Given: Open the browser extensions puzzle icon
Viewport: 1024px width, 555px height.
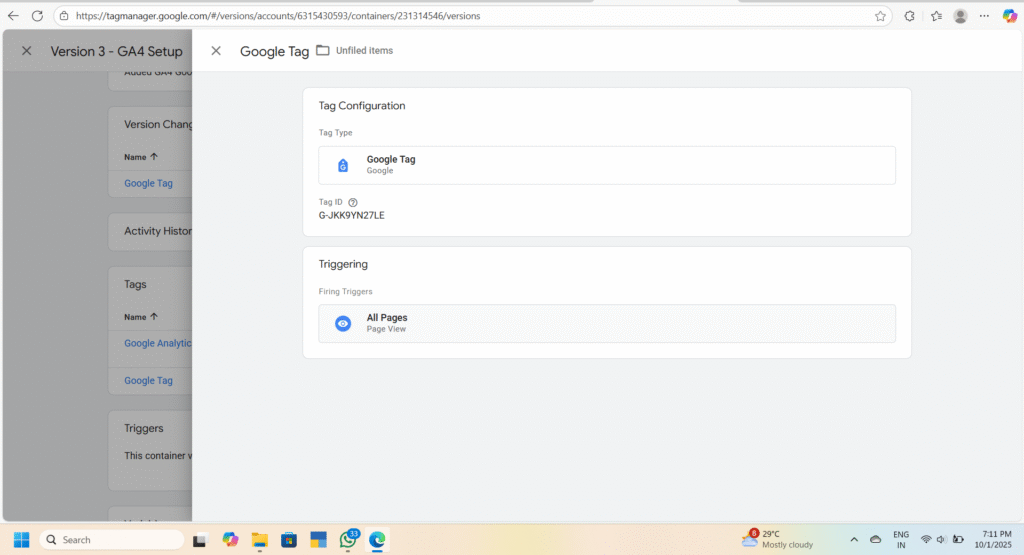Looking at the screenshot, I should click(909, 16).
